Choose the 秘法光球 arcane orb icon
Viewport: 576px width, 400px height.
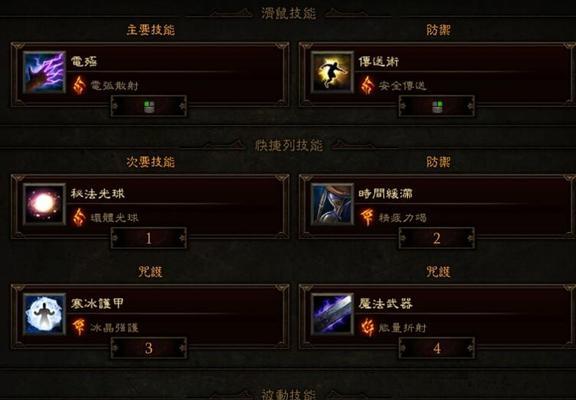click(44, 204)
